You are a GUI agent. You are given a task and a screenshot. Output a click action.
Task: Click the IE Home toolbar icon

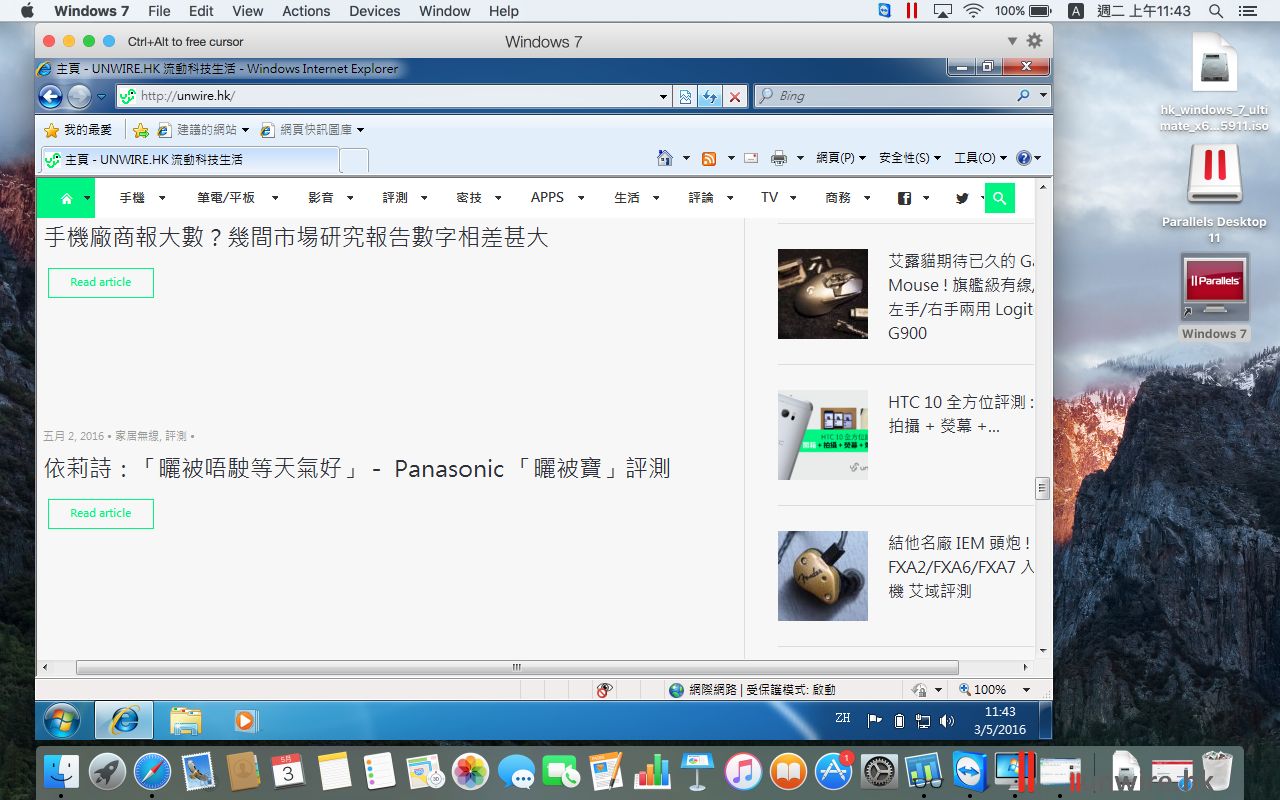coord(664,158)
